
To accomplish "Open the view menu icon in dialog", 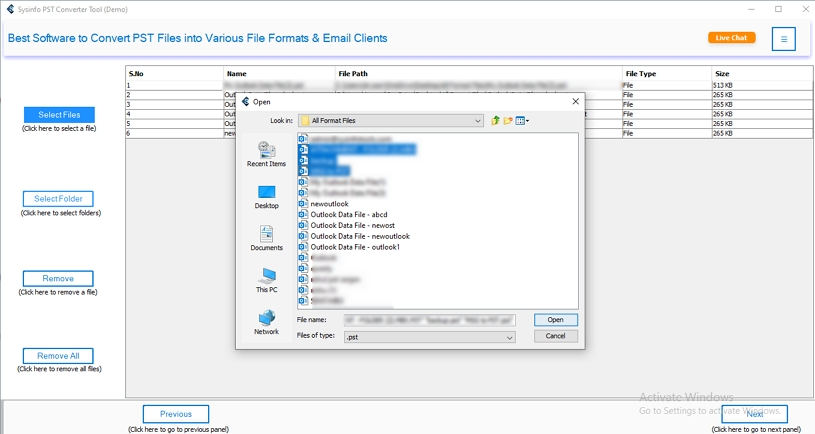I will point(522,121).
